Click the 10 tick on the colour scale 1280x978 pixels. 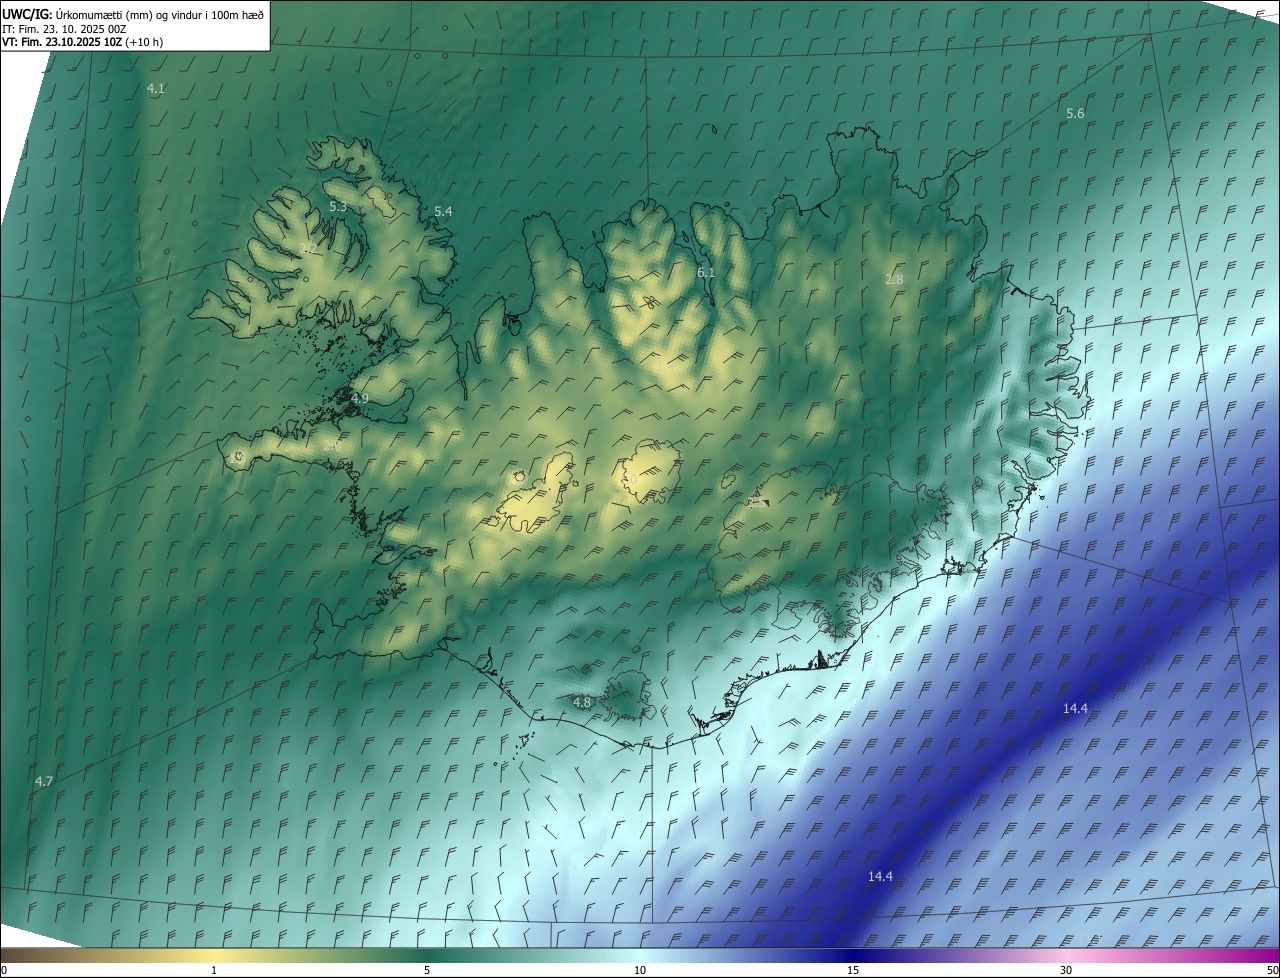640,970
